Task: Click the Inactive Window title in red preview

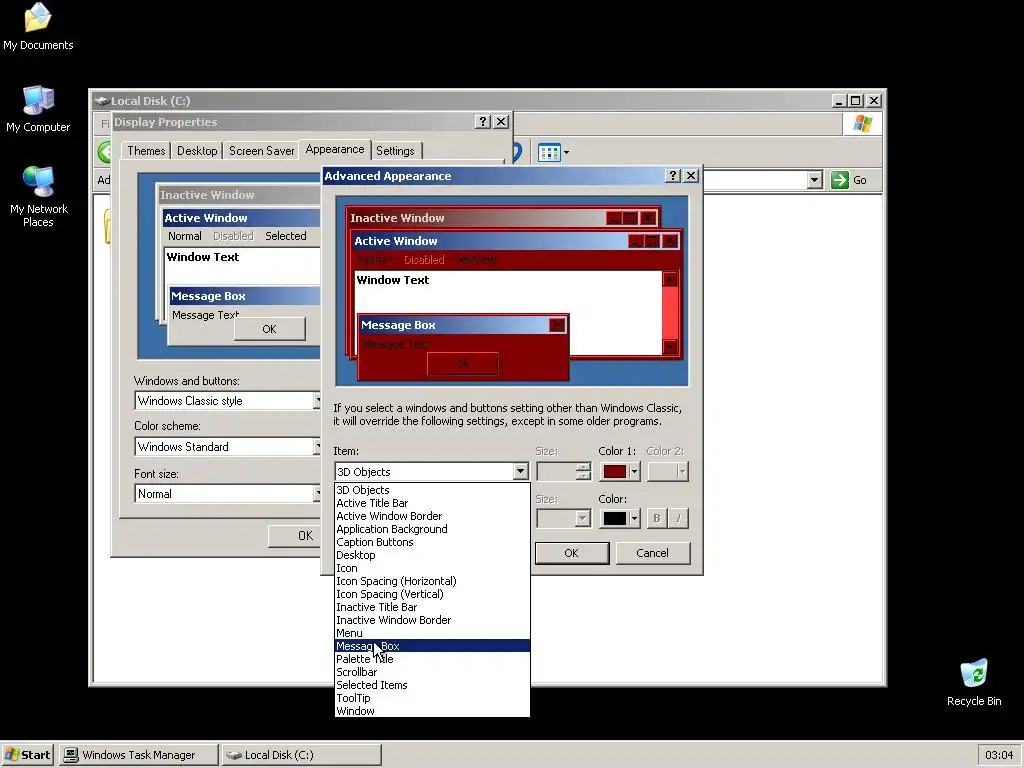Action: coord(397,218)
